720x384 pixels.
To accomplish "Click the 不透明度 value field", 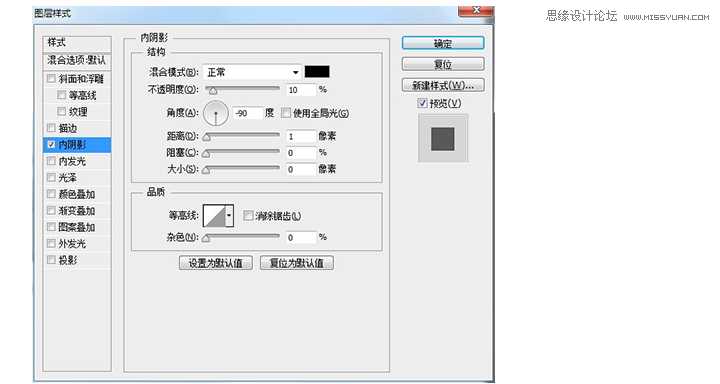I will 301,90.
